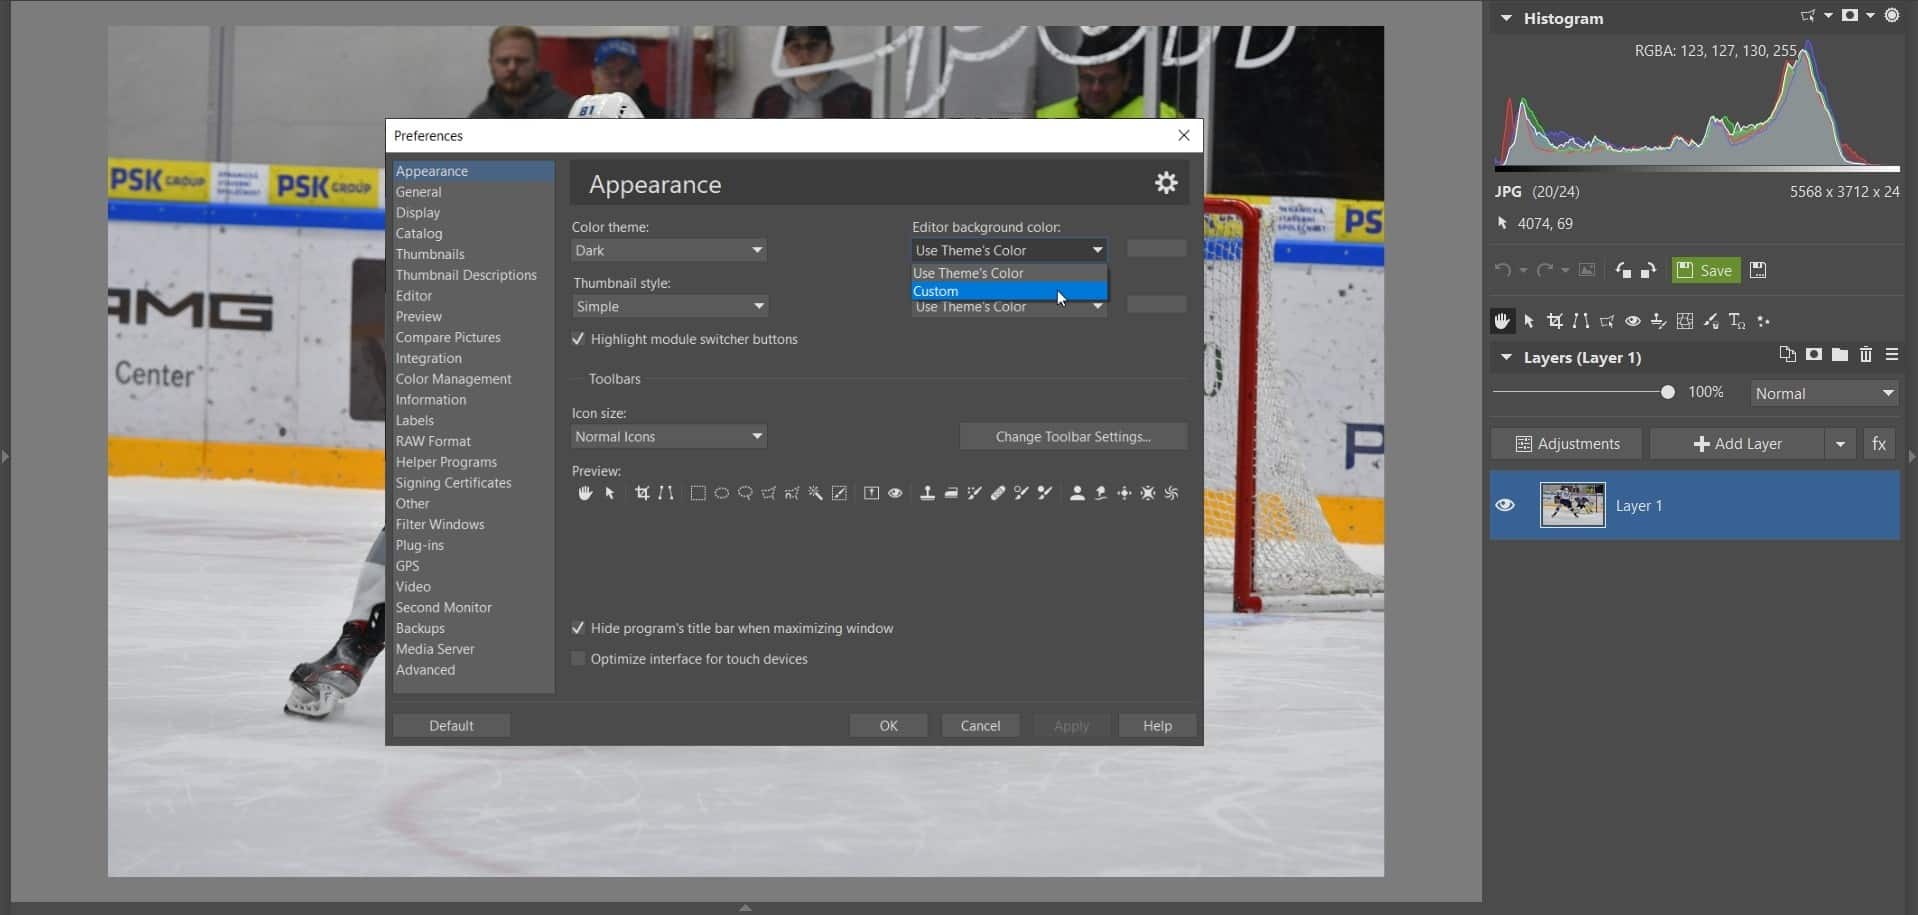
Task: Select the text tool (T) in right toolbar
Action: [1737, 321]
